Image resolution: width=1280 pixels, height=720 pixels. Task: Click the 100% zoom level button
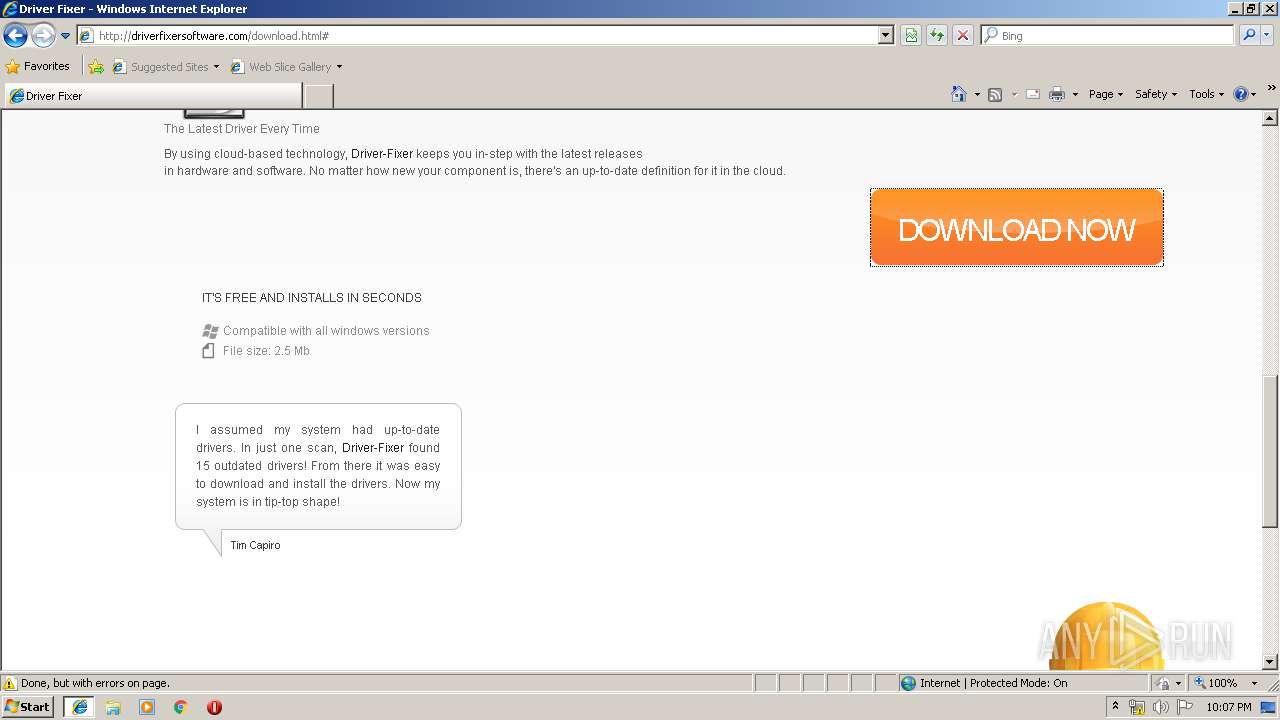[1216, 683]
